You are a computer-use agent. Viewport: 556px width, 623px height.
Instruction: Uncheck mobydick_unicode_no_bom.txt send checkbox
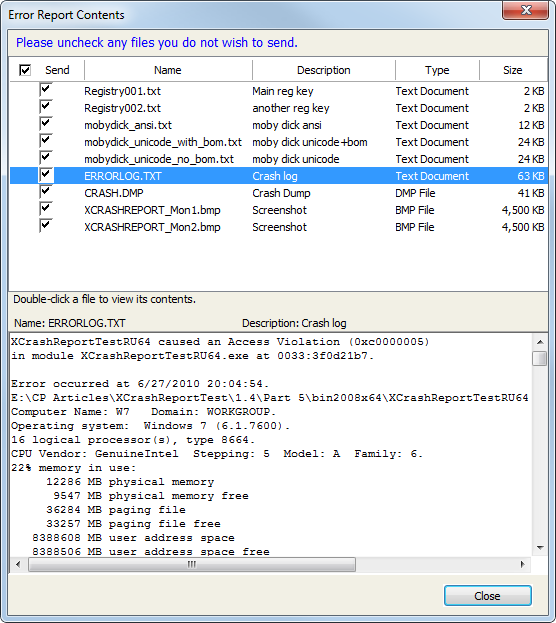coord(46,158)
